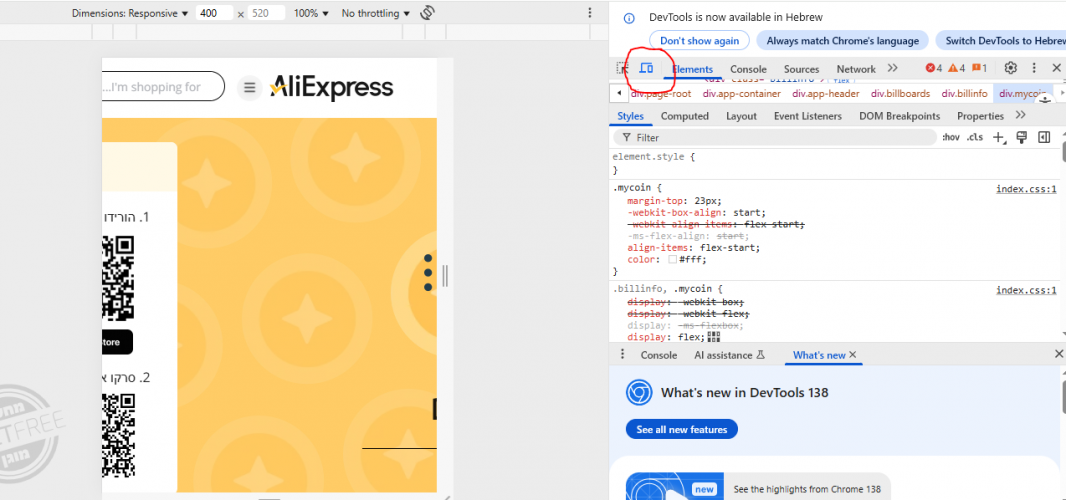
Task: Click See all new features button
Action: [682, 429]
